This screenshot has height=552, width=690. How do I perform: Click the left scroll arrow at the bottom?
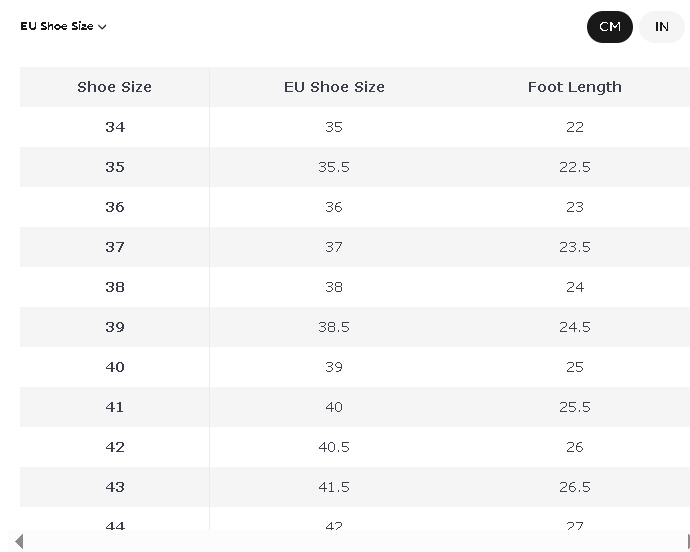[19, 541]
